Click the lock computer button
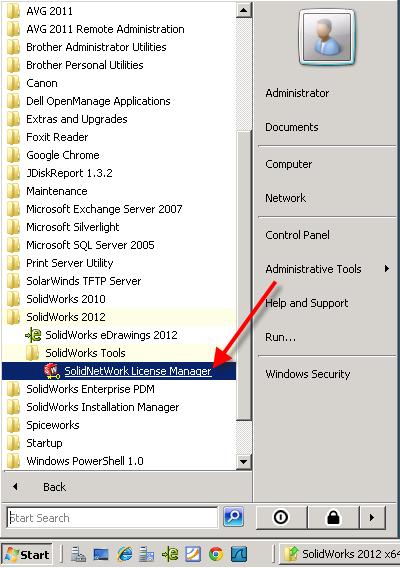Screen dimensions: 400x568 pyautogui.click(x=333, y=517)
